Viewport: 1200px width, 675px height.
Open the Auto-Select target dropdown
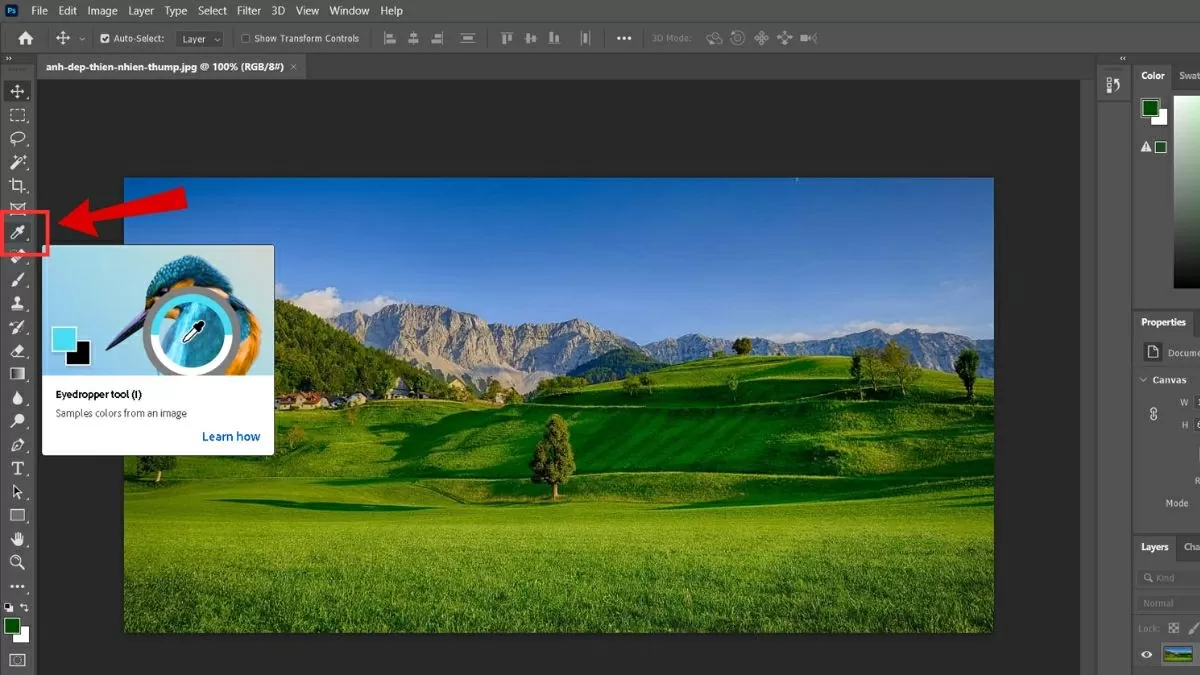(x=198, y=38)
